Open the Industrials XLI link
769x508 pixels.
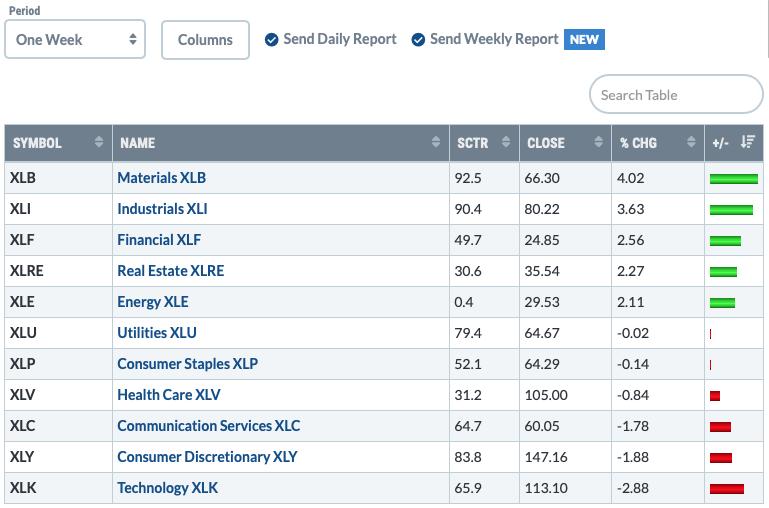click(162, 209)
